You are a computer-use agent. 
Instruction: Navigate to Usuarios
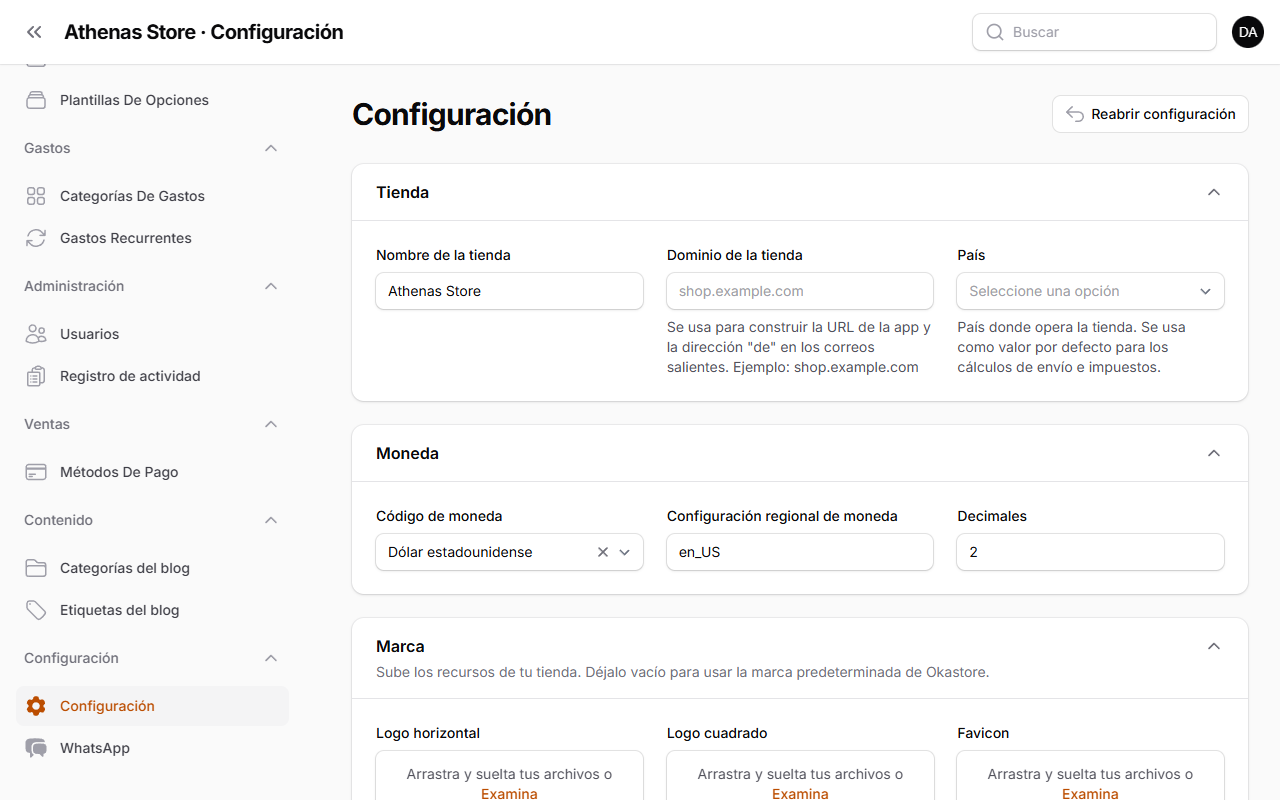coord(152,334)
